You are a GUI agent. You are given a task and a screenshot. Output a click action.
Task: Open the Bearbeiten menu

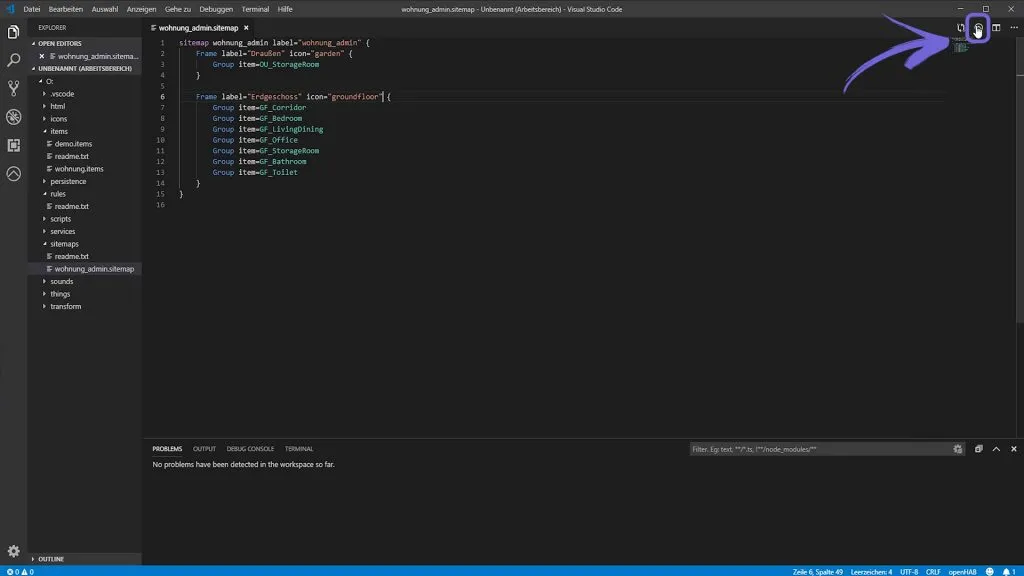pos(65,9)
